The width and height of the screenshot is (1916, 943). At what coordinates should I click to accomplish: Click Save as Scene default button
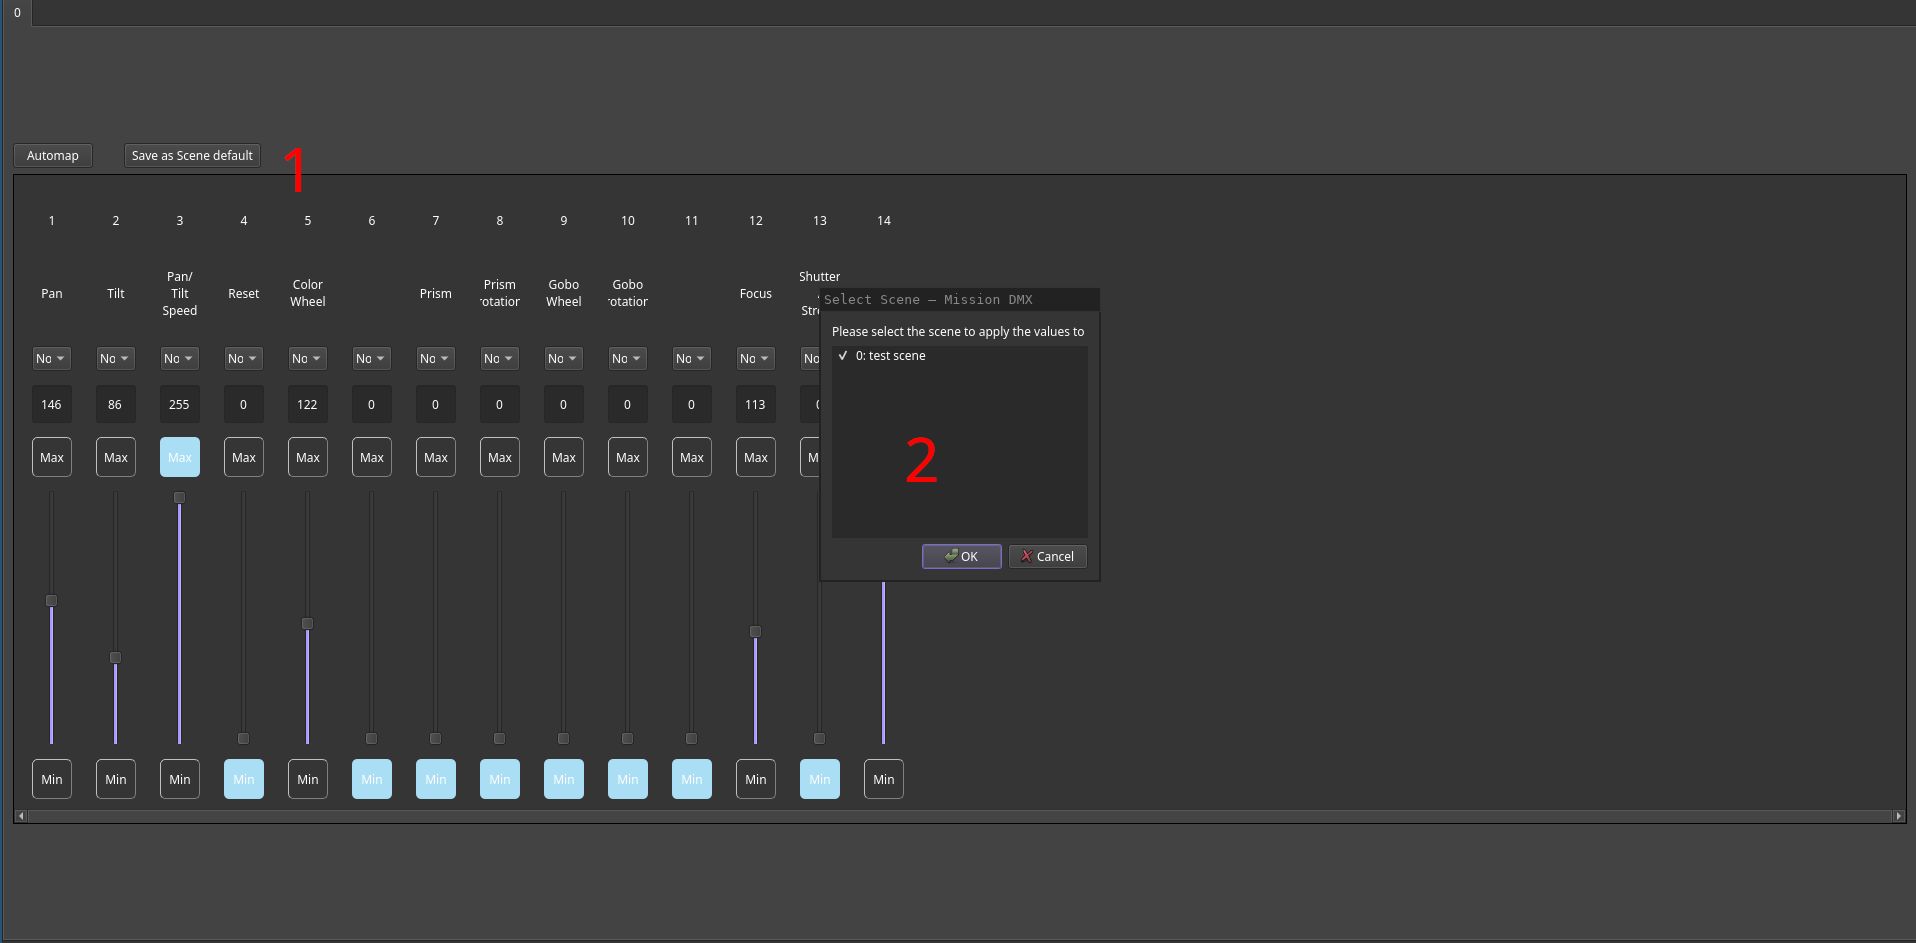(192, 156)
